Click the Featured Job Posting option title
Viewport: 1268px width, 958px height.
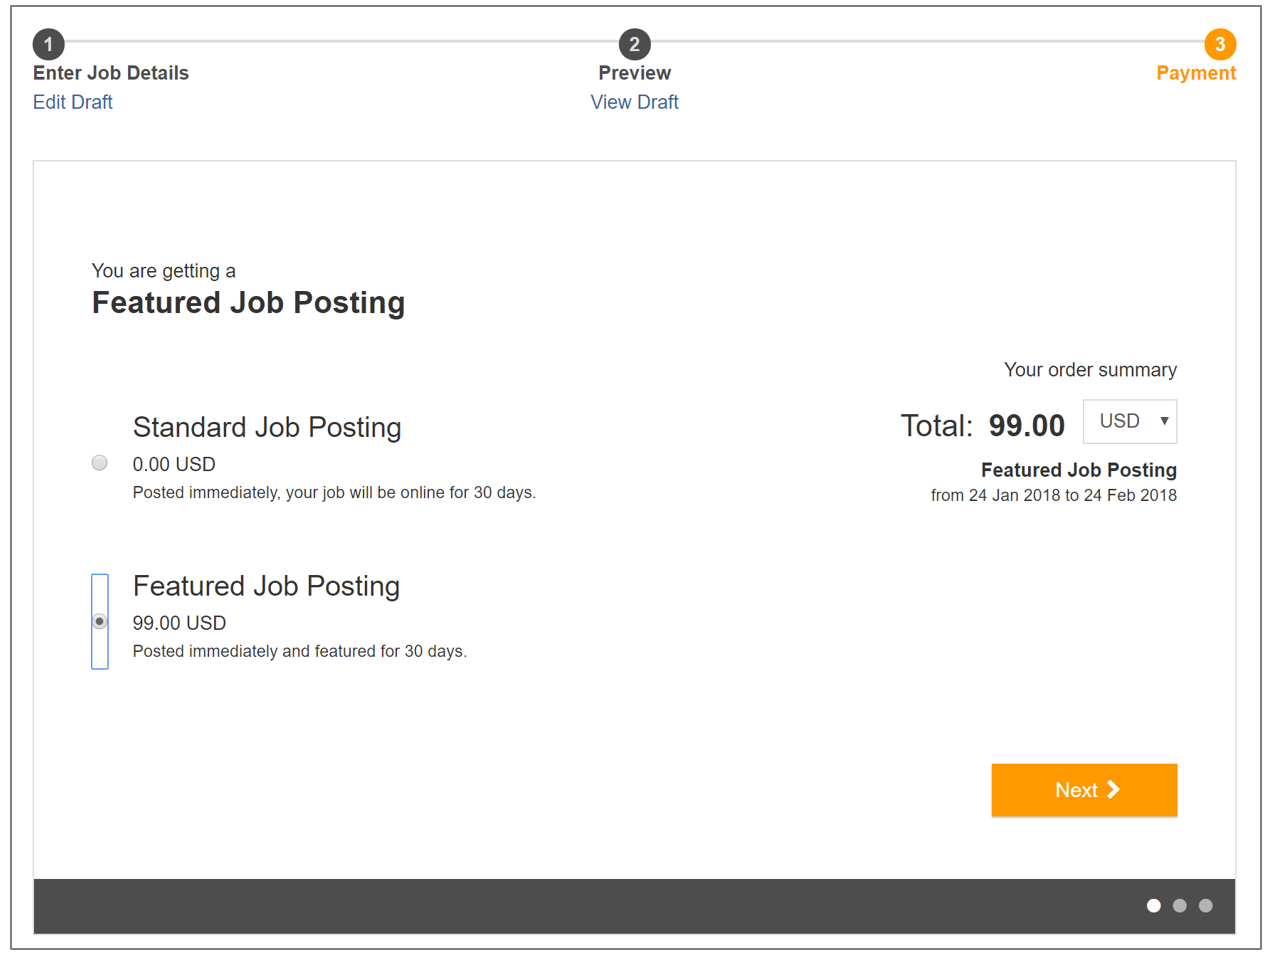tap(266, 586)
